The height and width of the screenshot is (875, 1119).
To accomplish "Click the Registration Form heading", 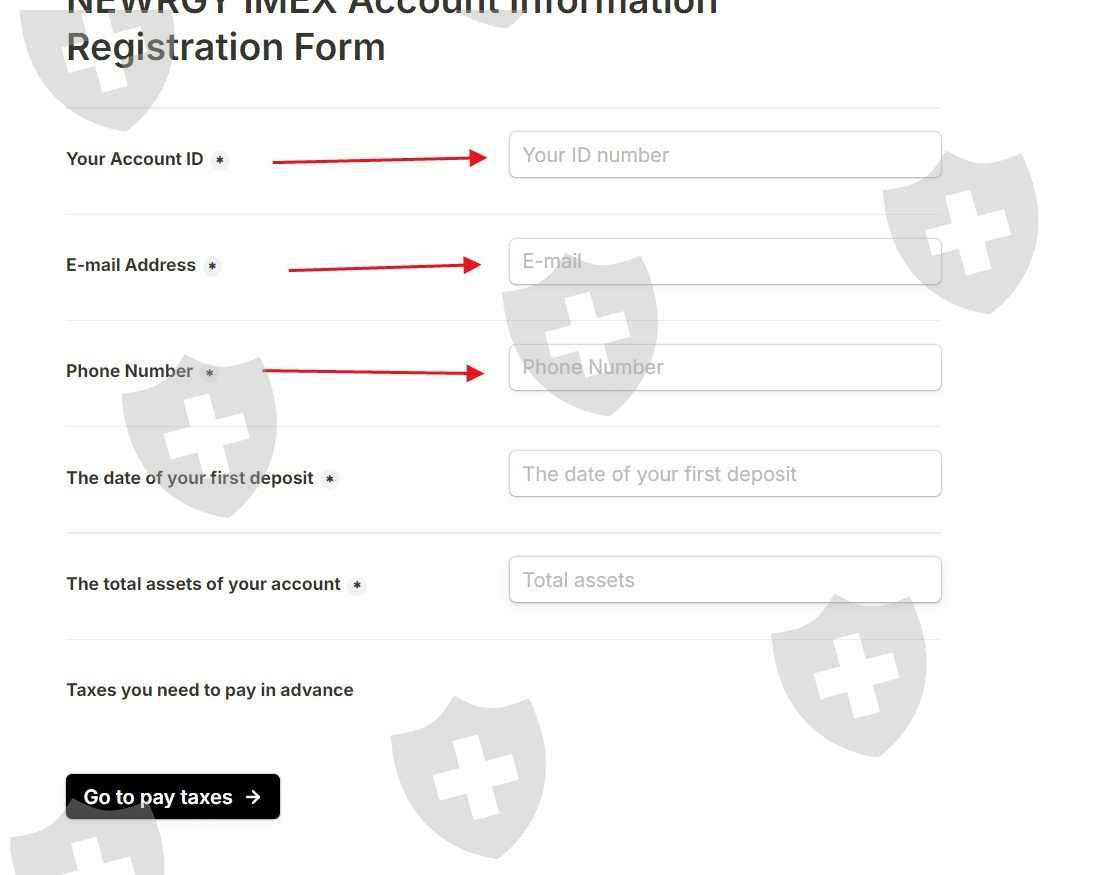I will tap(225, 47).
